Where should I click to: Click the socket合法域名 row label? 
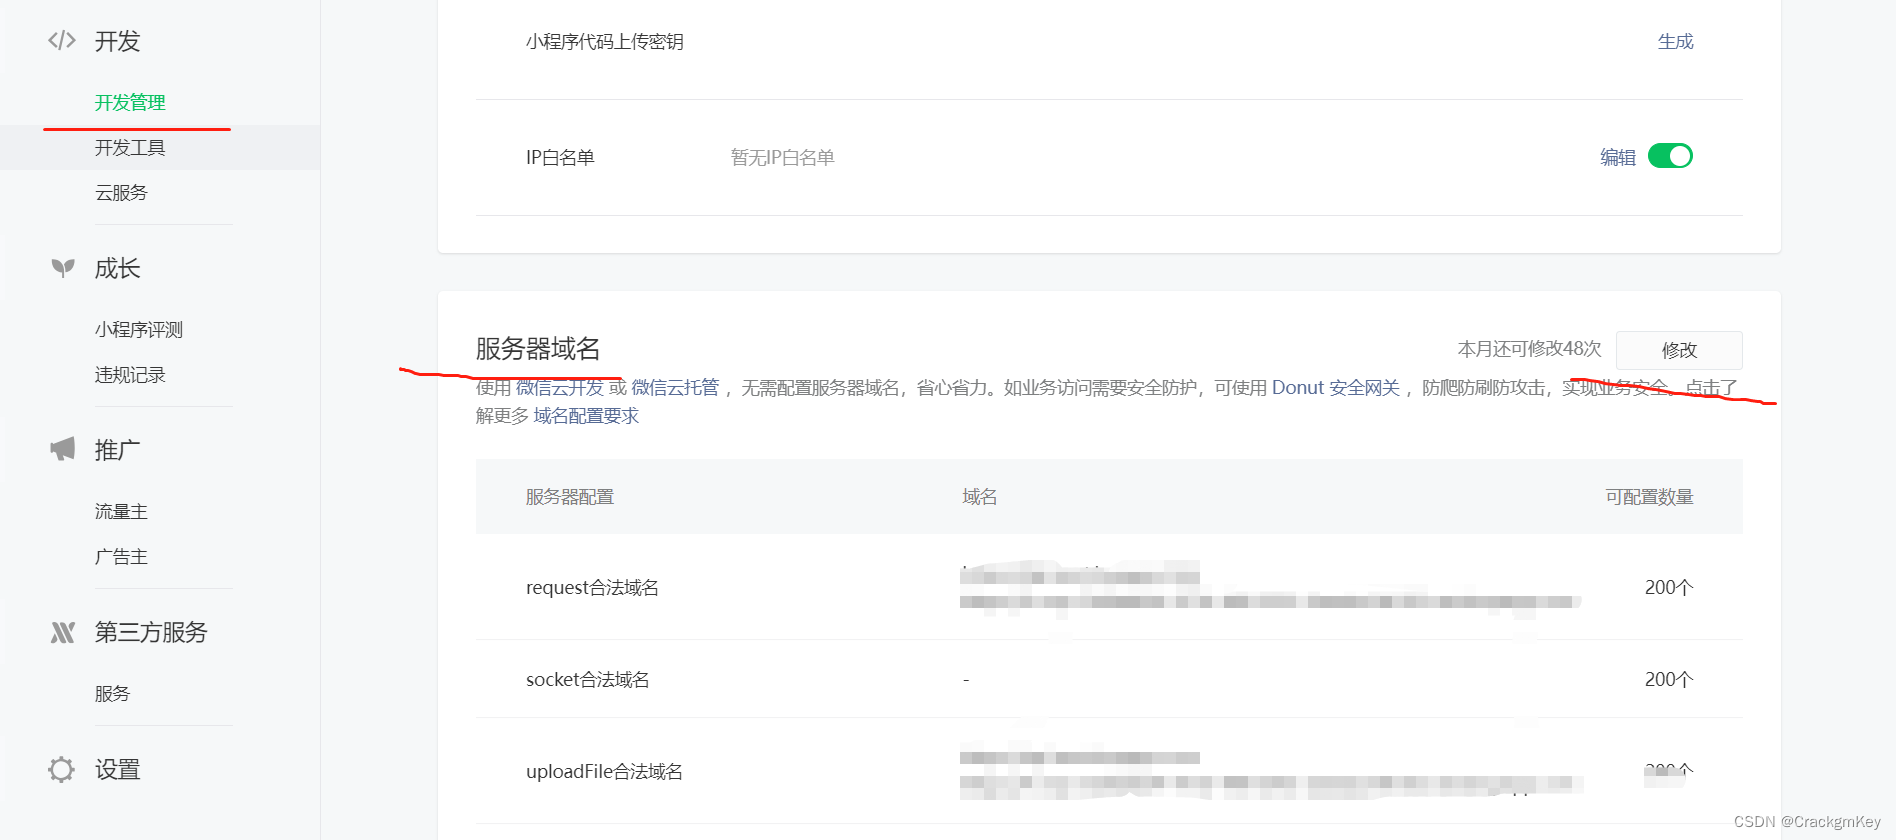point(587,680)
